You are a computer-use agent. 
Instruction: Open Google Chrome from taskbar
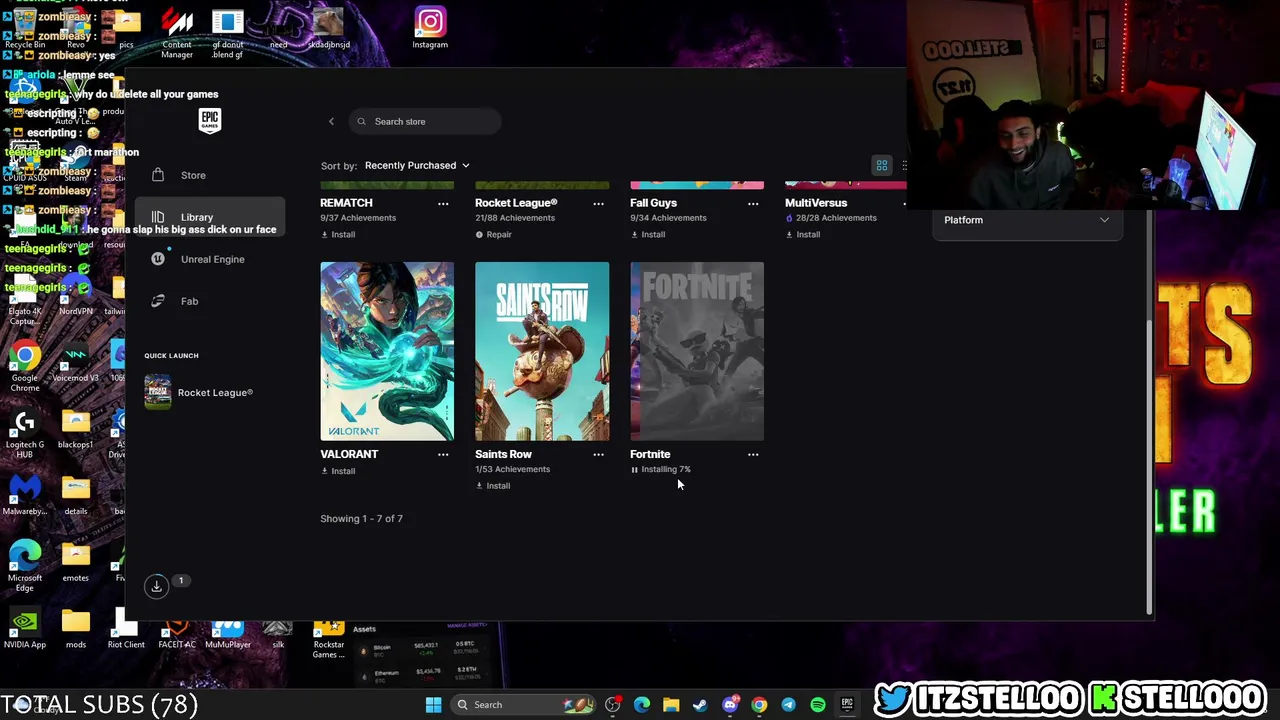(759, 705)
